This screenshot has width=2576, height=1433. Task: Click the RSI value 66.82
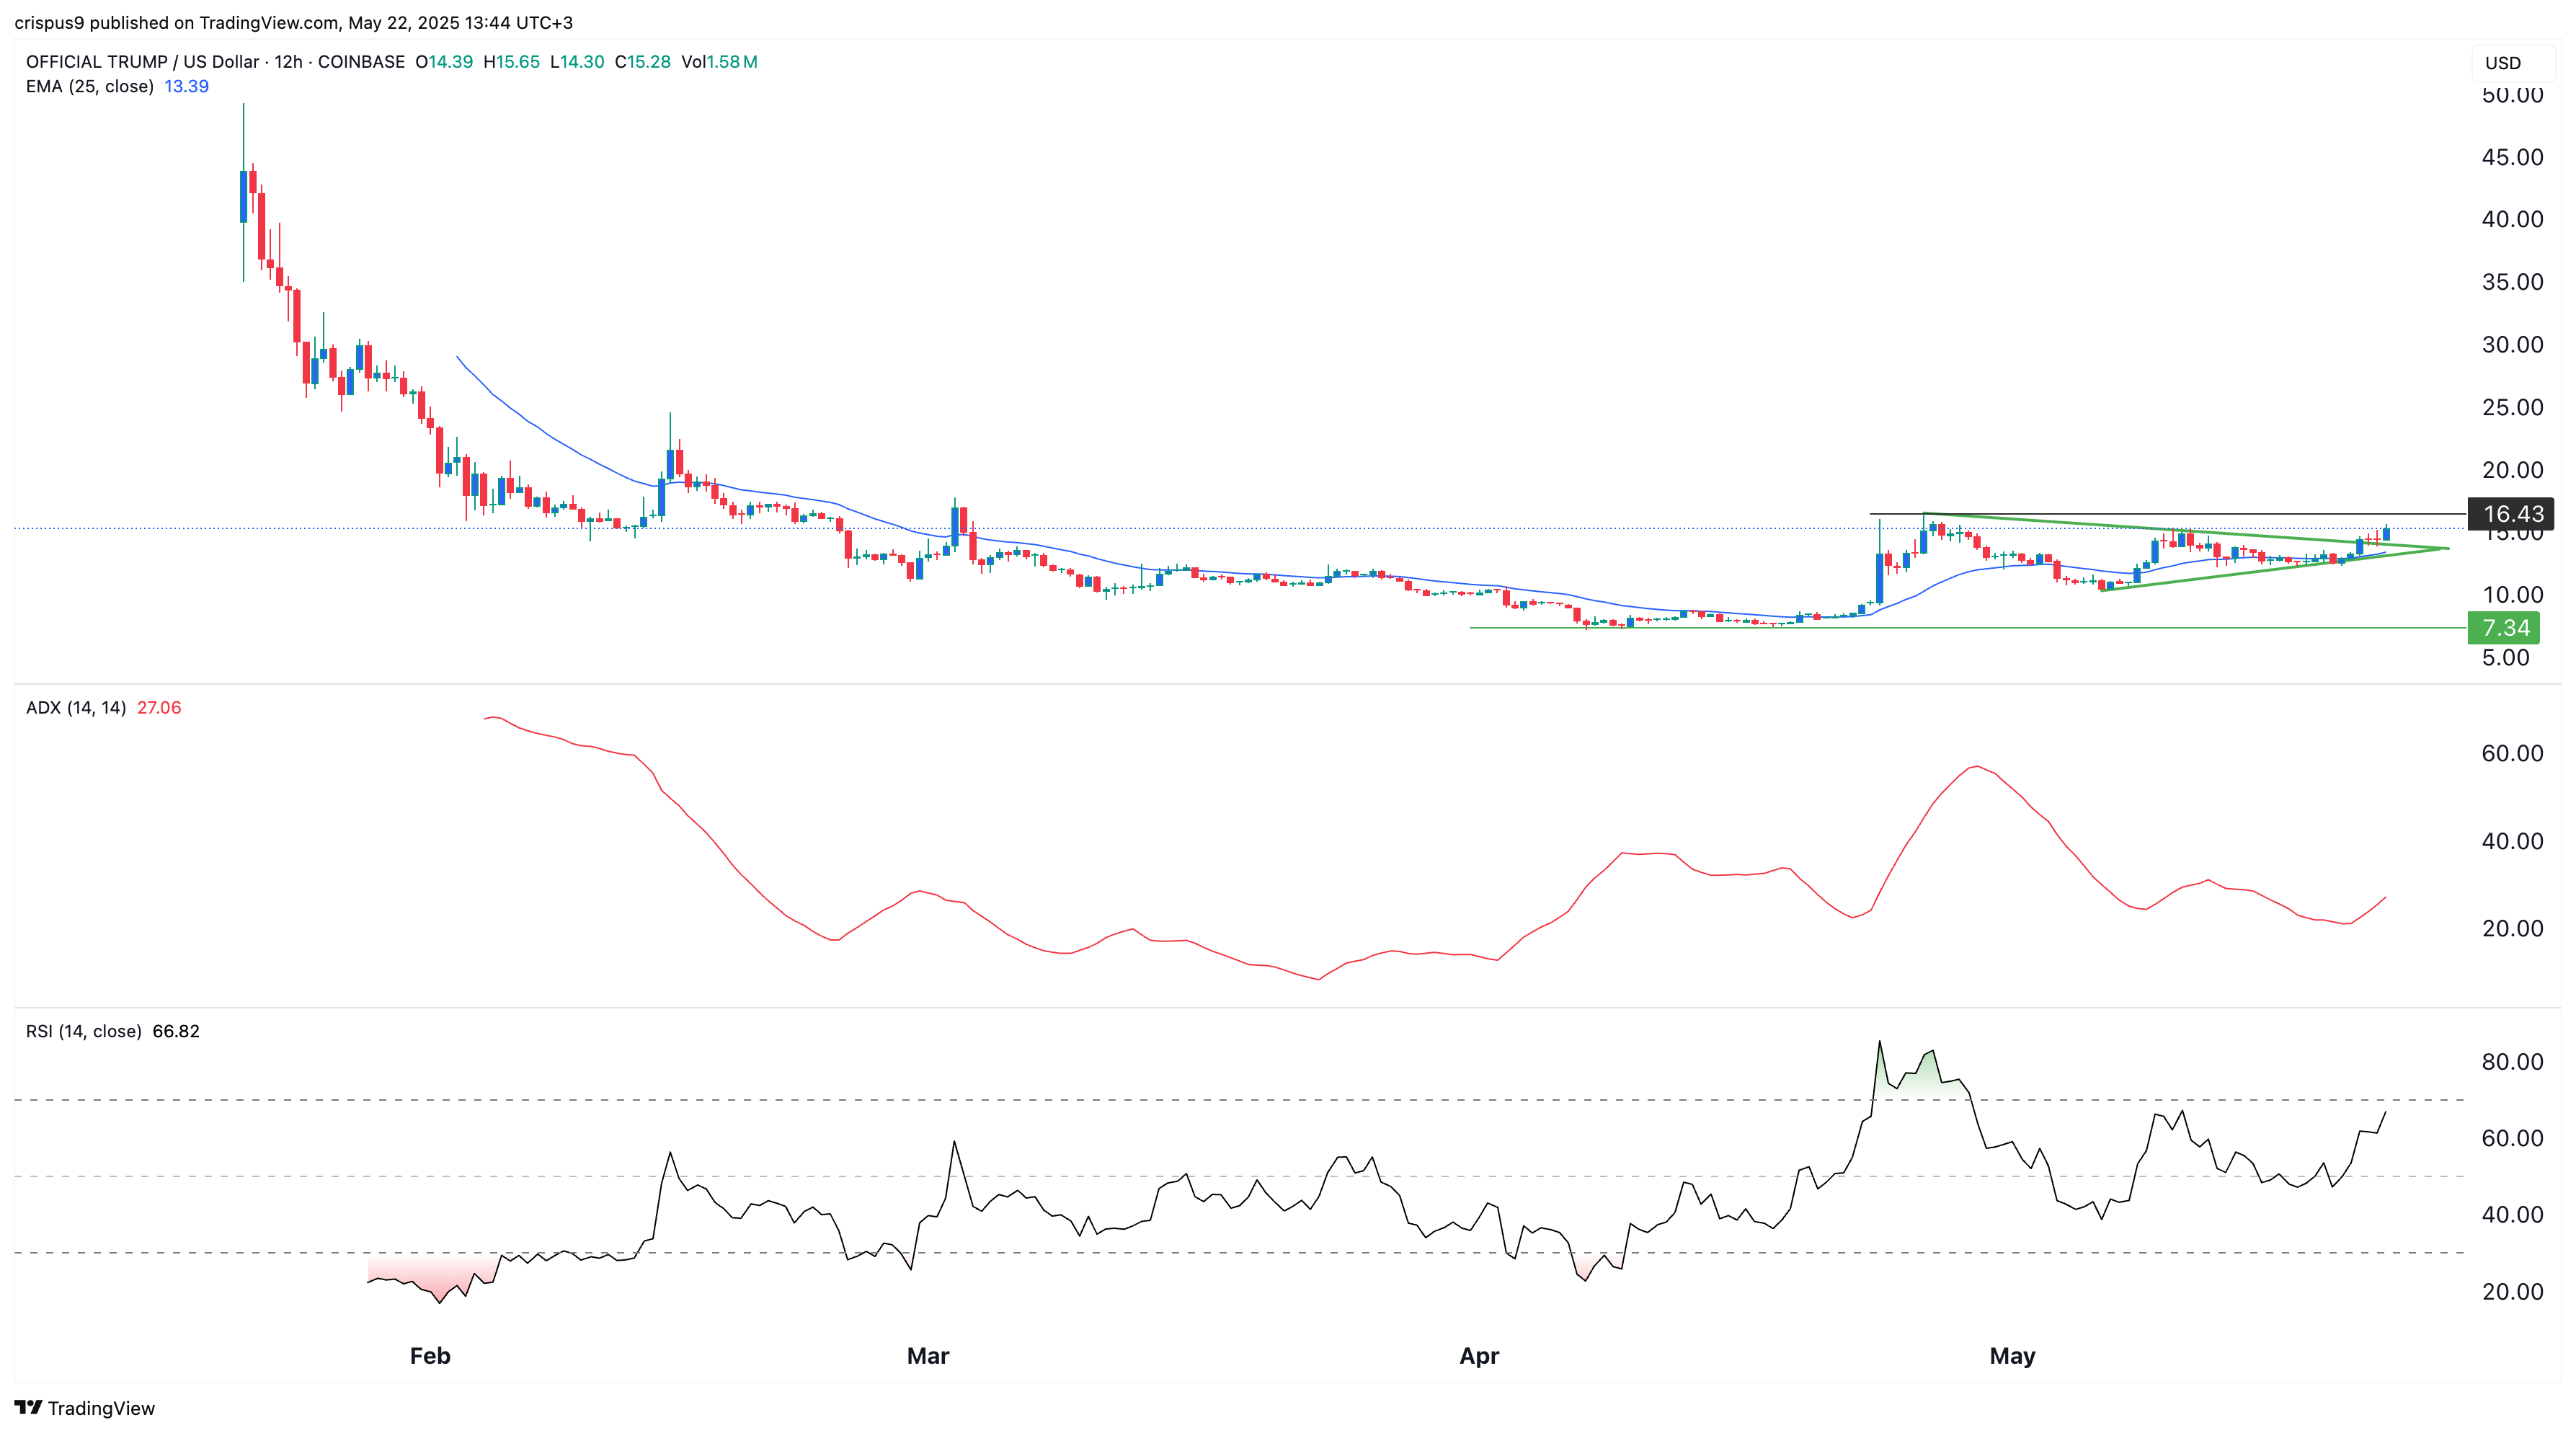(x=176, y=1031)
